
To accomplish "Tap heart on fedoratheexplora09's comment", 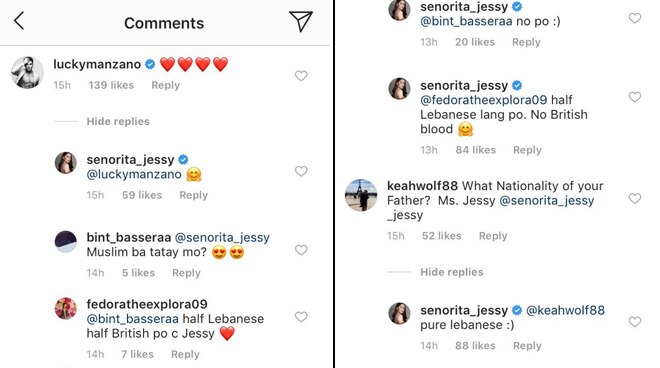I will (x=301, y=317).
